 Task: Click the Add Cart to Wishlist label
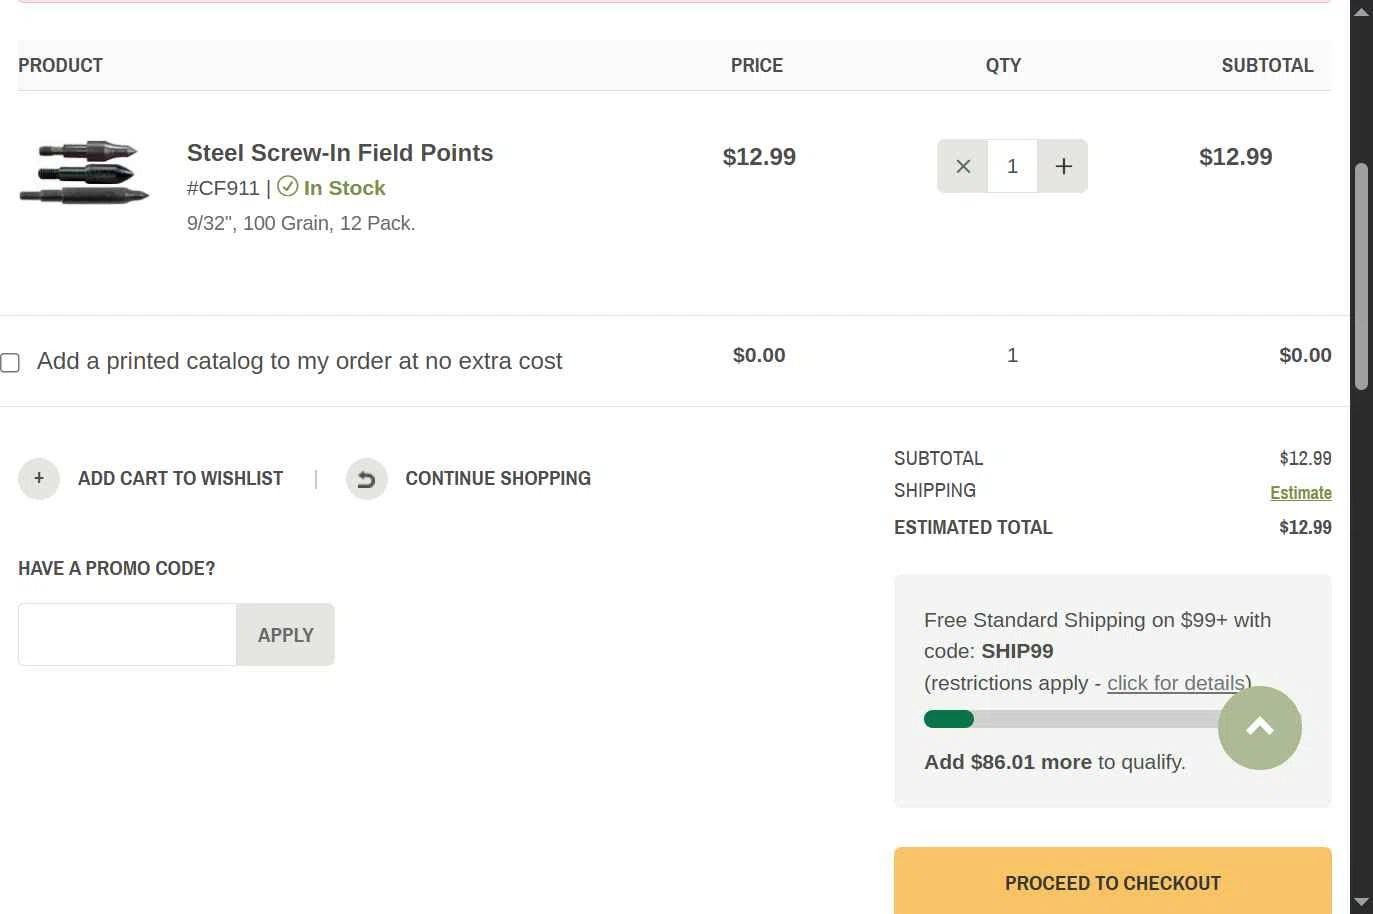pos(180,479)
